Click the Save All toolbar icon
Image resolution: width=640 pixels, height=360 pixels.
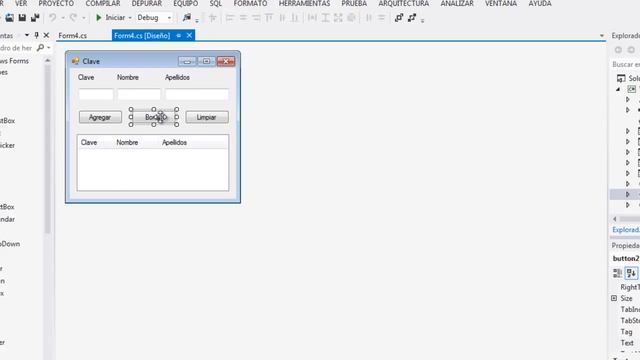coord(35,18)
